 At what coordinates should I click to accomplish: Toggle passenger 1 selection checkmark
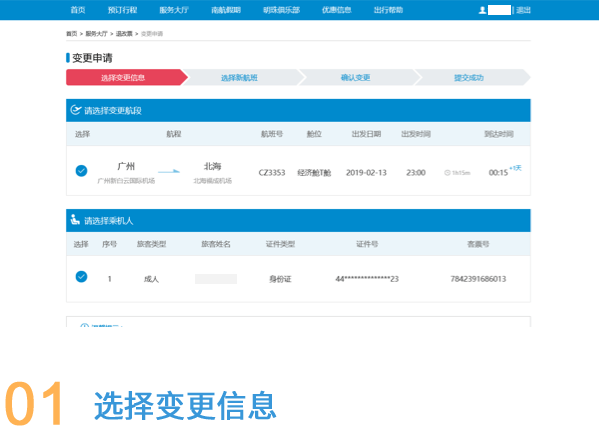coord(81,276)
